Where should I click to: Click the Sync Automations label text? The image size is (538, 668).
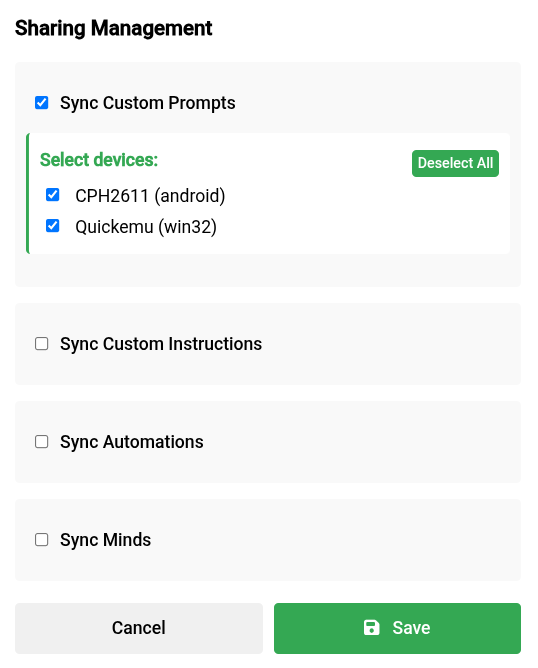(131, 442)
